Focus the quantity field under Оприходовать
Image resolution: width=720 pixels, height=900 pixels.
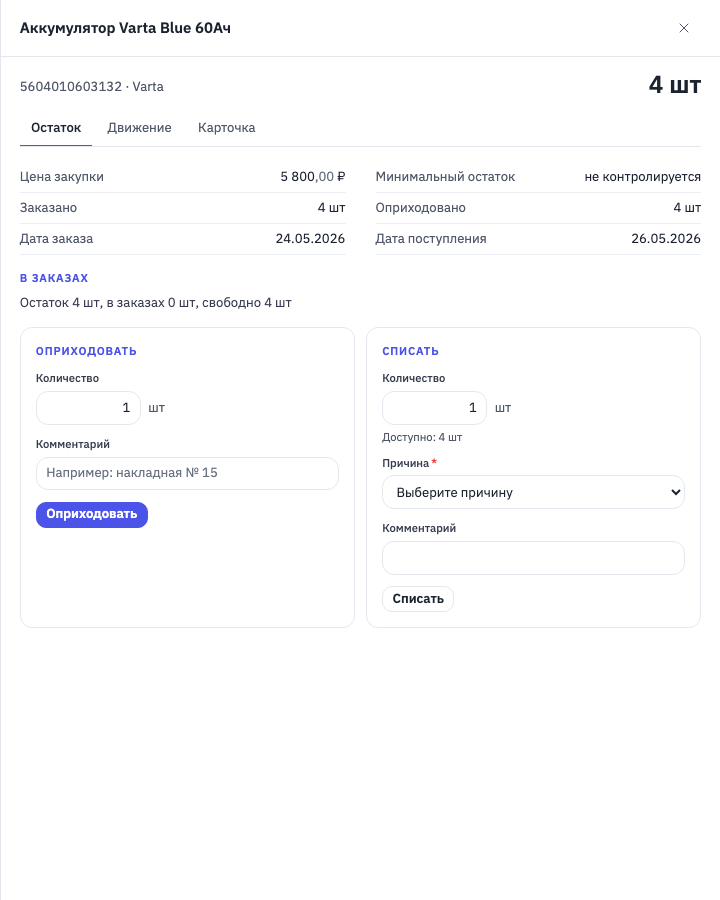coord(88,408)
